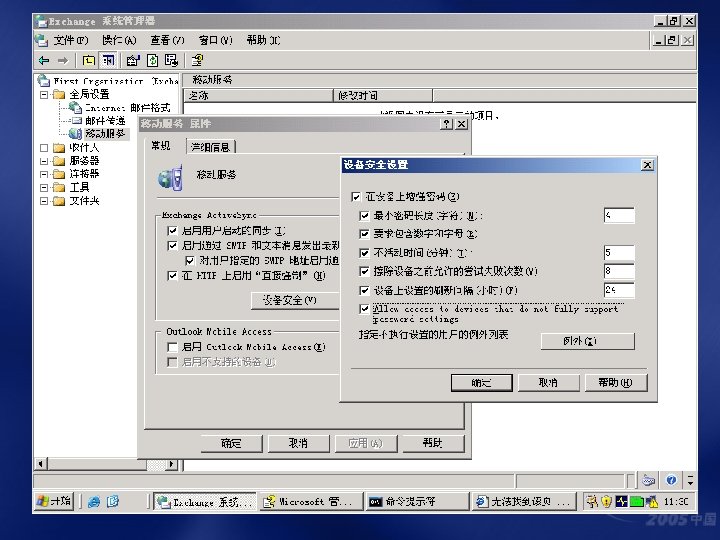The image size is (720, 540).
Task: Toggle 在设备上增强密码 checkbox
Action: [x=356, y=197]
